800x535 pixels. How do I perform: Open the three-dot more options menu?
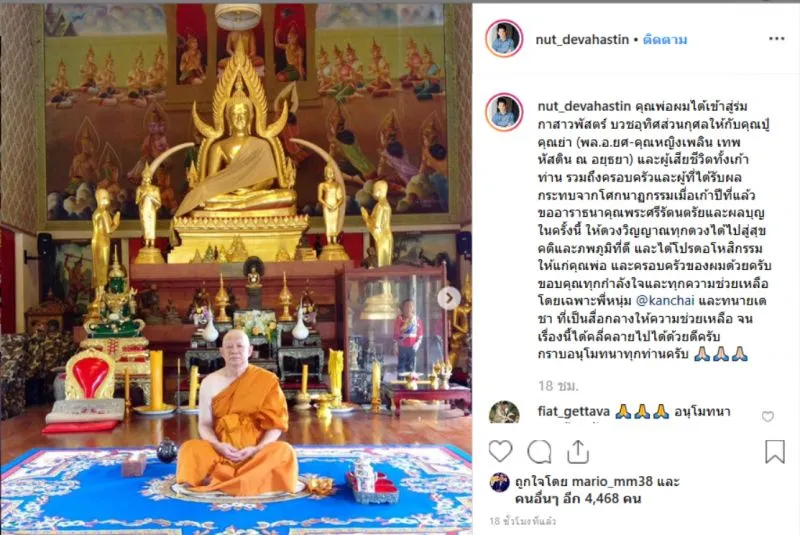[x=777, y=39]
